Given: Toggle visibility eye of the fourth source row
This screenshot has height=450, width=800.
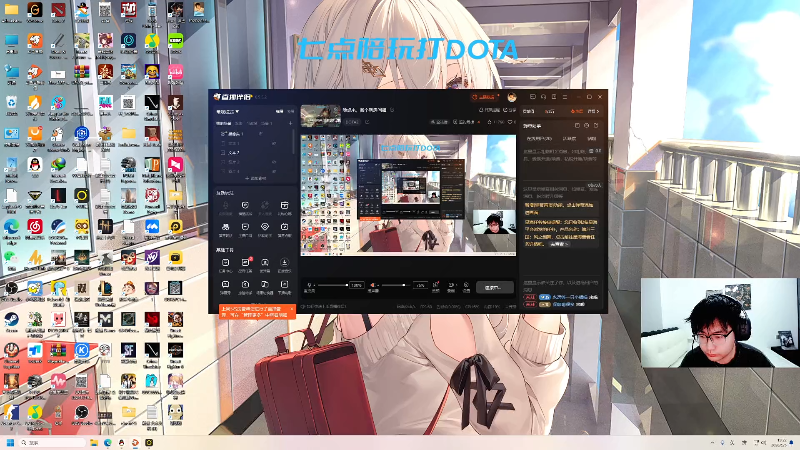Looking at the screenshot, I should coord(274,162).
